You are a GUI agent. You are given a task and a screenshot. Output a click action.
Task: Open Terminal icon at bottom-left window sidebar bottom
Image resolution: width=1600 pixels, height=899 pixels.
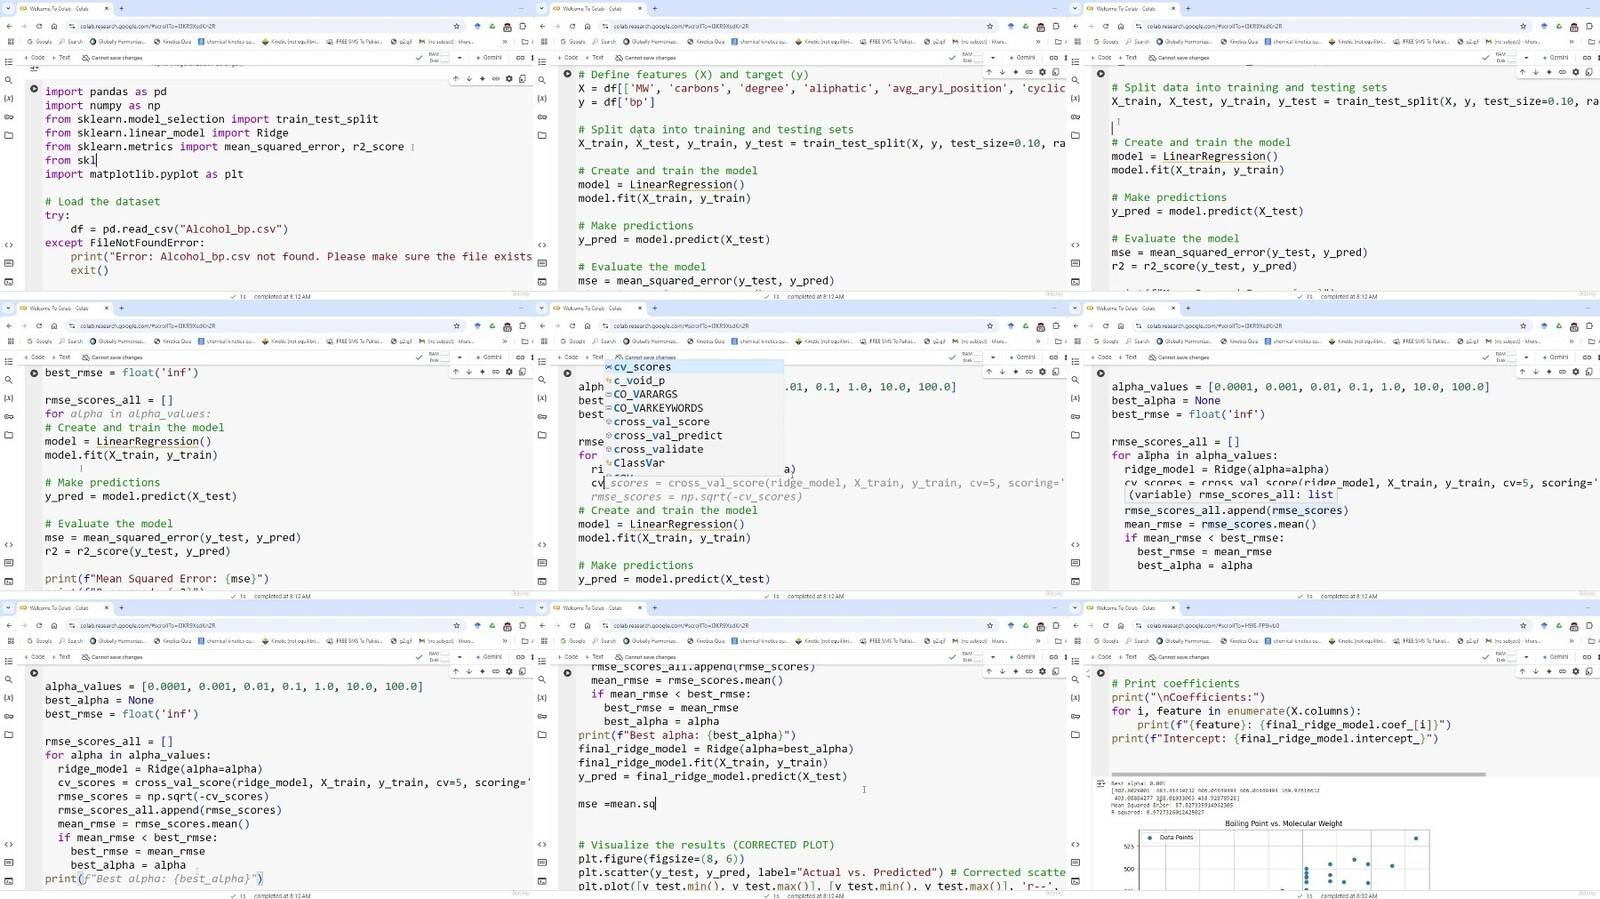(9, 881)
